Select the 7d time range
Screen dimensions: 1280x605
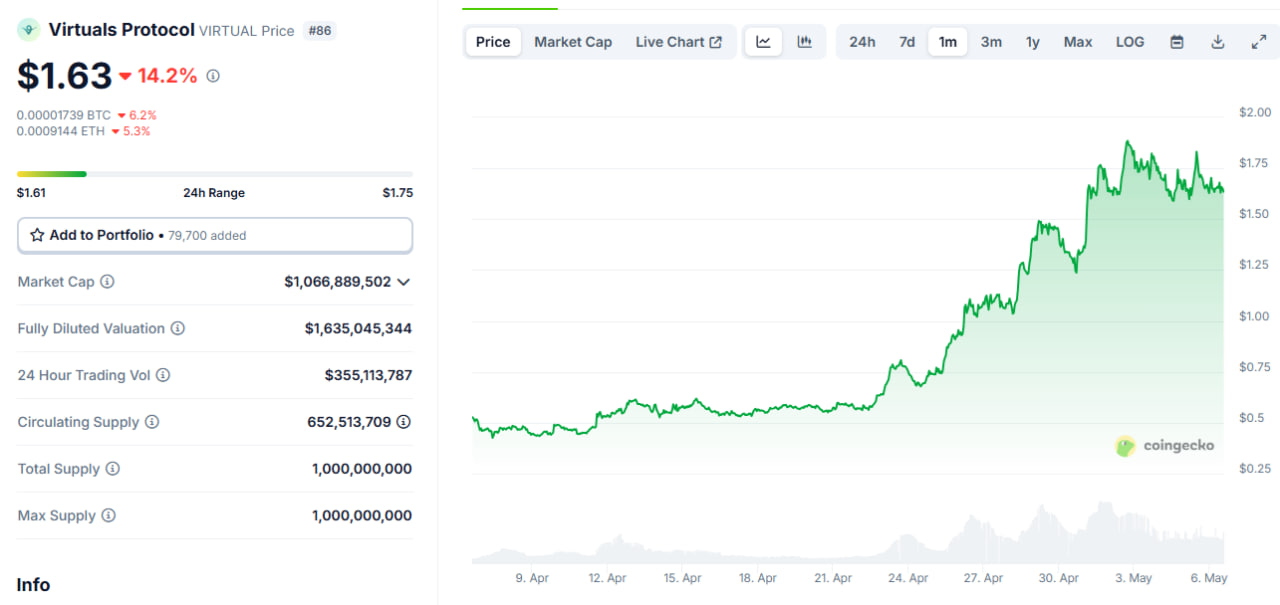pyautogui.click(x=907, y=42)
